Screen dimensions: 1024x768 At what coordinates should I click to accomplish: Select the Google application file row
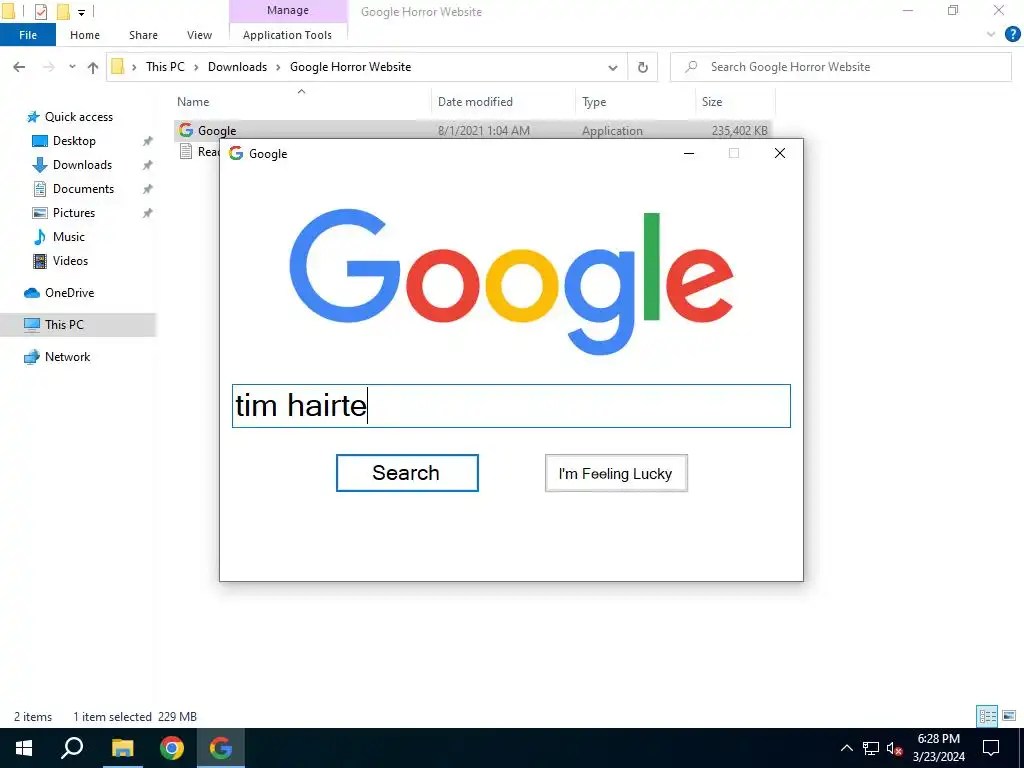(473, 131)
